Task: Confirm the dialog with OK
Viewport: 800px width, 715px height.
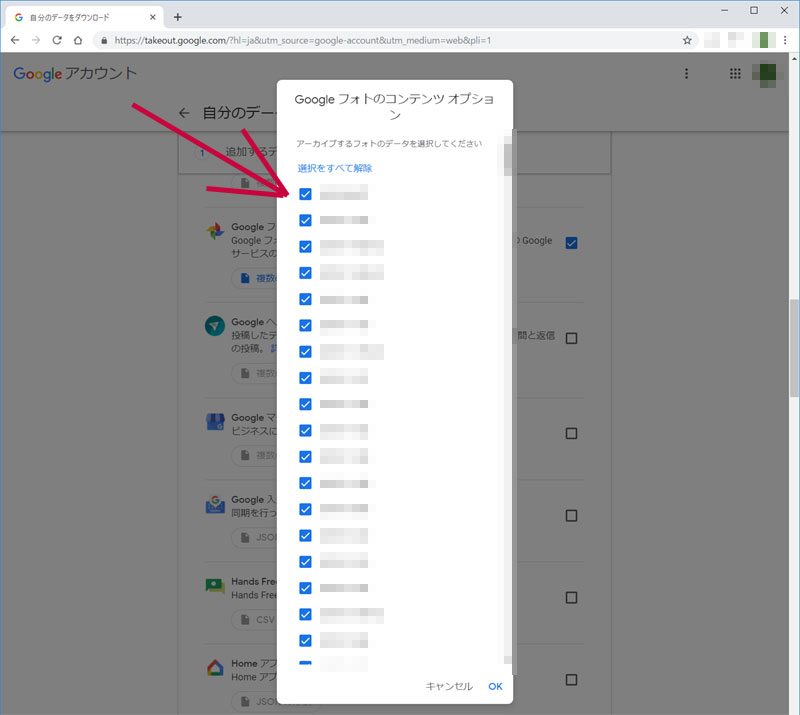Action: [495, 686]
